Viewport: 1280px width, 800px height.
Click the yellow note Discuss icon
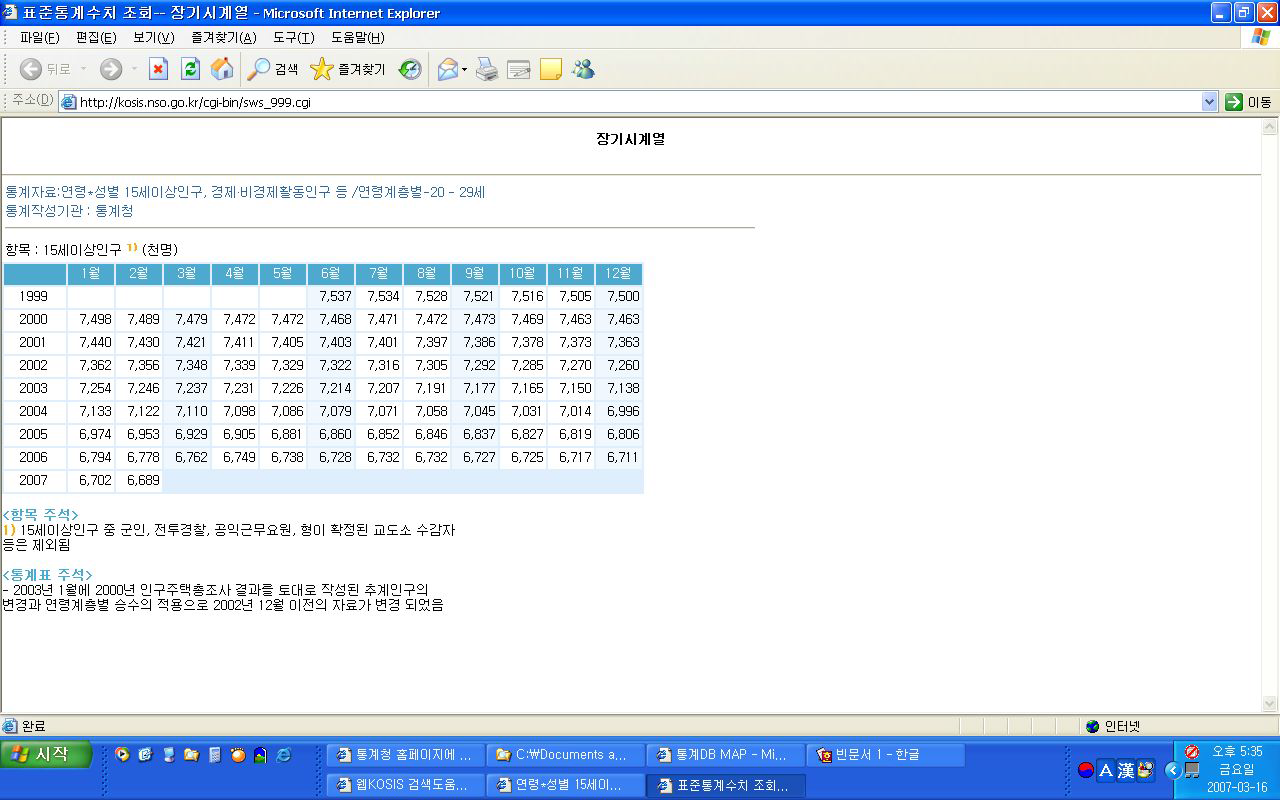pos(550,69)
